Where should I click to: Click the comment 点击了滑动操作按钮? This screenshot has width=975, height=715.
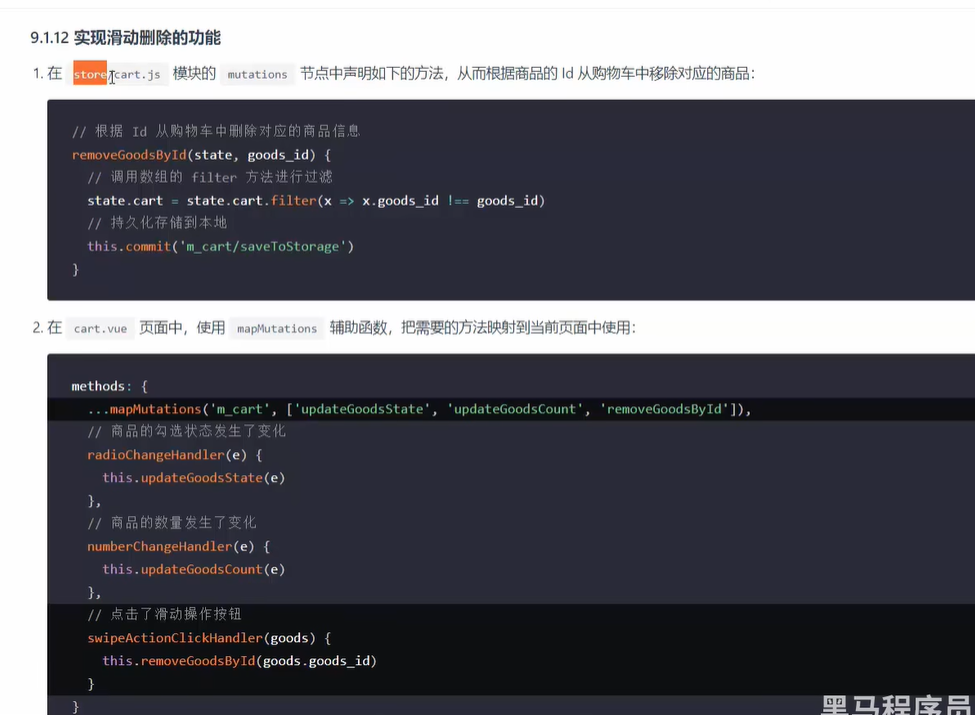(x=164, y=614)
